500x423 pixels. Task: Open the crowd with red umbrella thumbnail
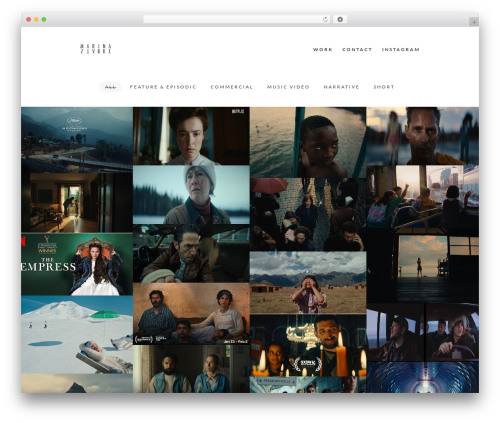(x=308, y=214)
